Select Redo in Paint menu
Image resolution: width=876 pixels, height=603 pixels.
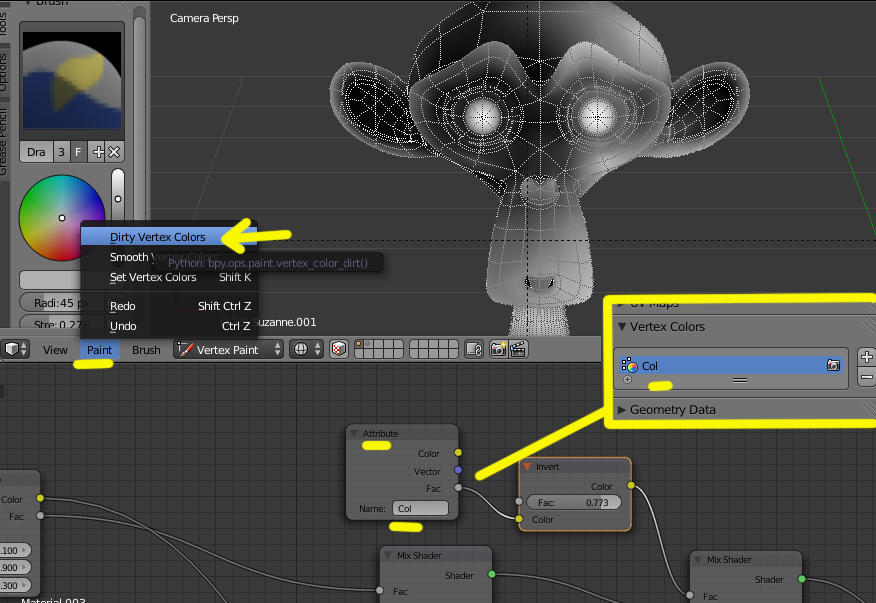169,306
